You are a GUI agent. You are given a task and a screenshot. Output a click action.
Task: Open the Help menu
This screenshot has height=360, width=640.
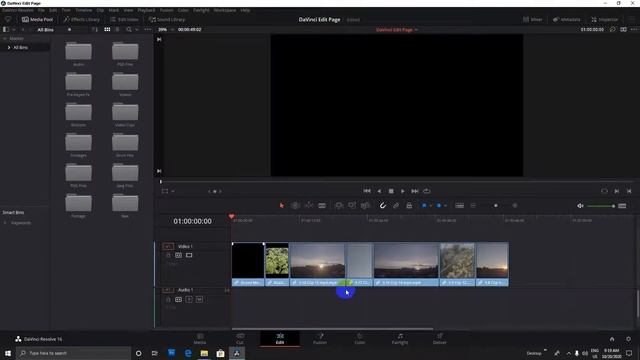point(245,10)
